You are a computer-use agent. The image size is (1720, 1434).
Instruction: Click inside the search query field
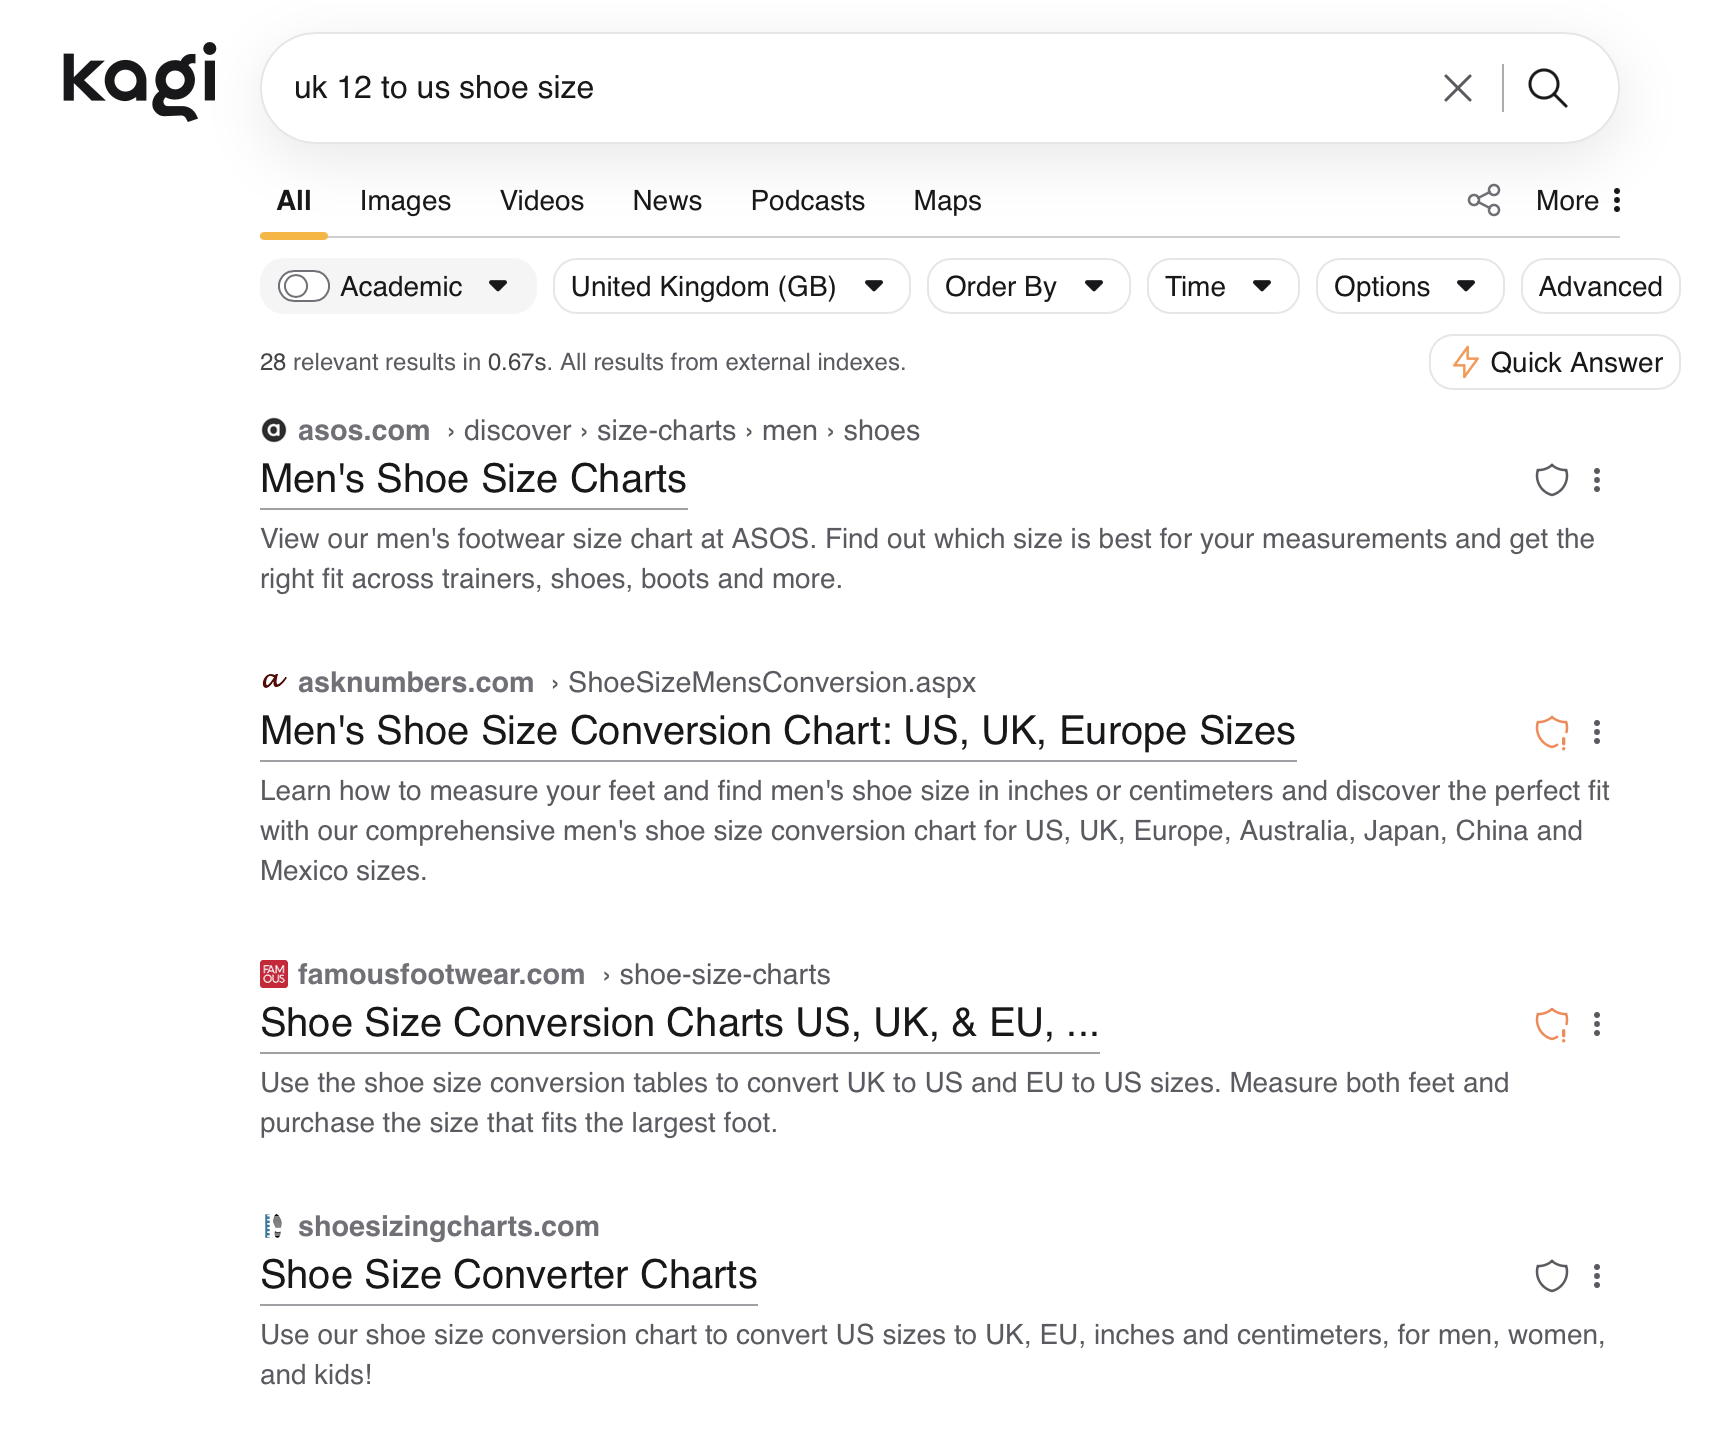click(850, 88)
